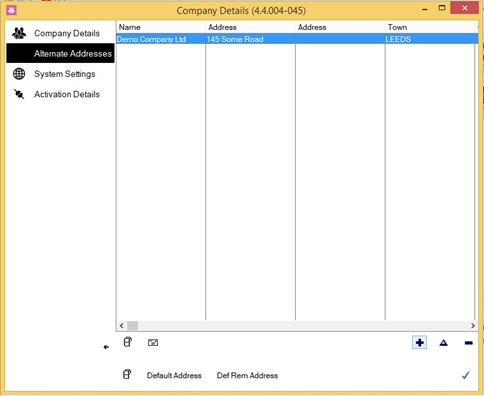484x396 pixels.
Task: Click the horizontal scrollbar right arrow
Action: [473, 326]
